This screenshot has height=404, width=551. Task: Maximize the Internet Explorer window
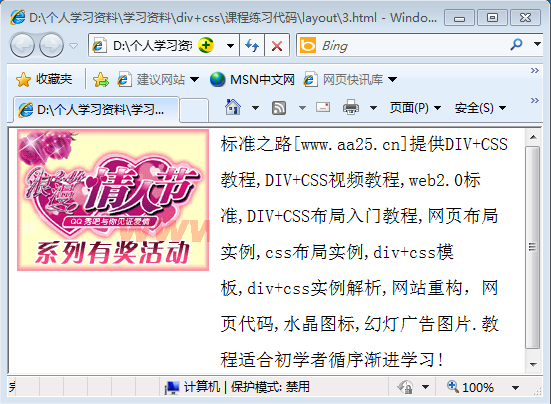point(492,18)
